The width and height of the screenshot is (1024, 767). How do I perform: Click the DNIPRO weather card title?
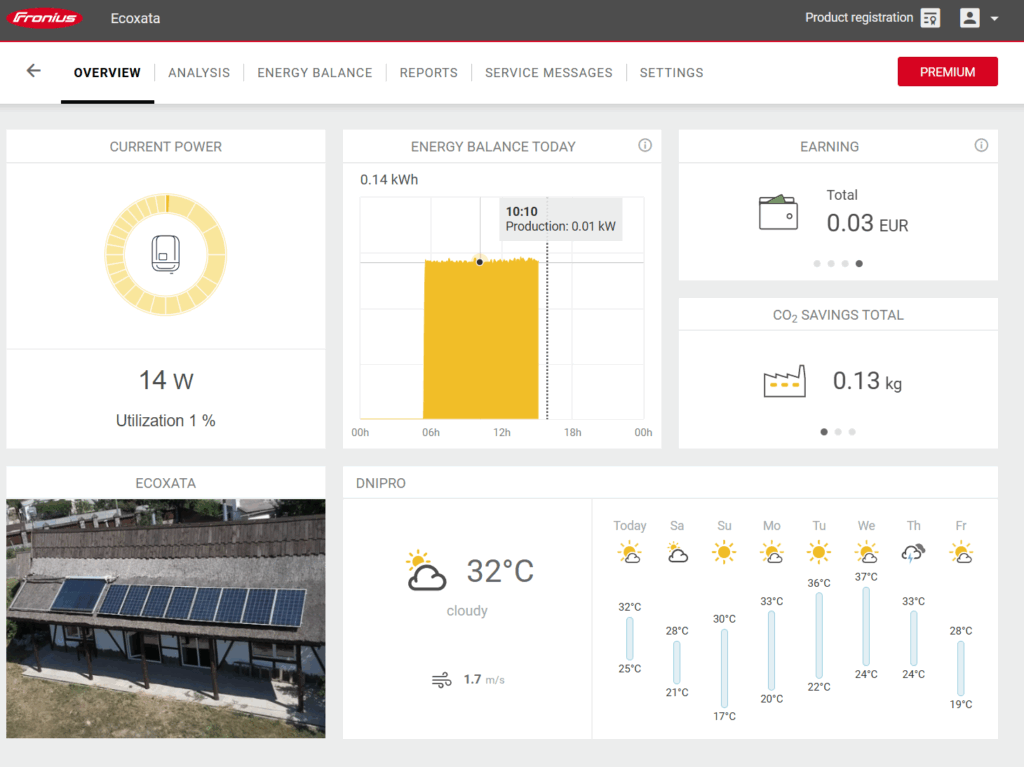(381, 483)
